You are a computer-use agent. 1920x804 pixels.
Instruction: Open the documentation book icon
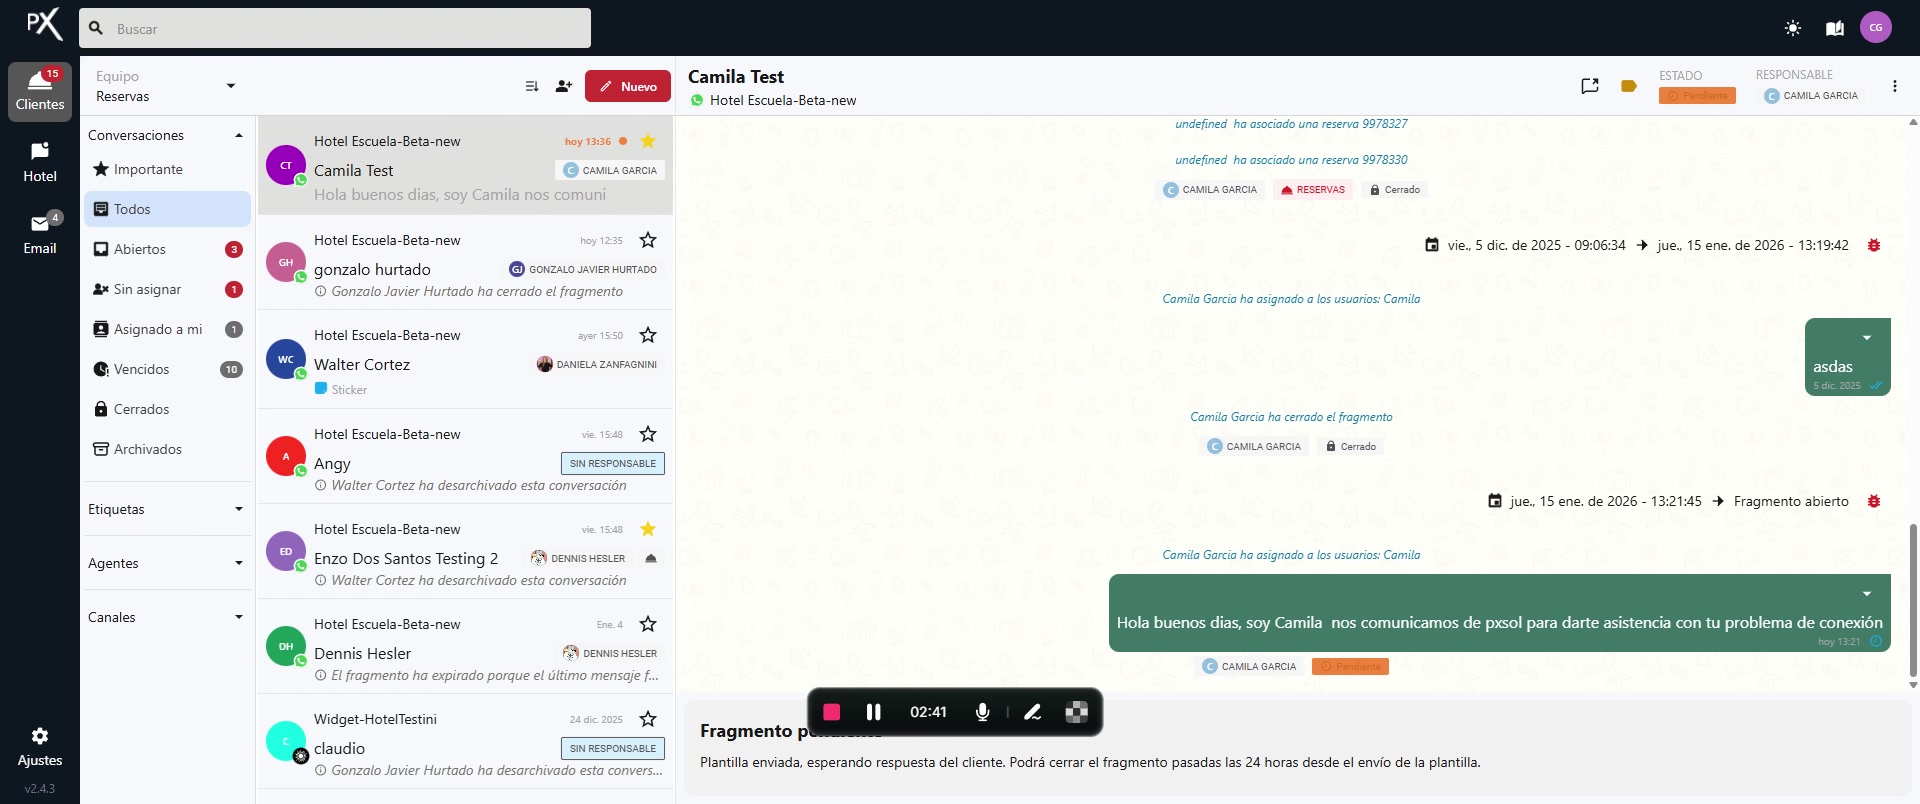coord(1834,28)
